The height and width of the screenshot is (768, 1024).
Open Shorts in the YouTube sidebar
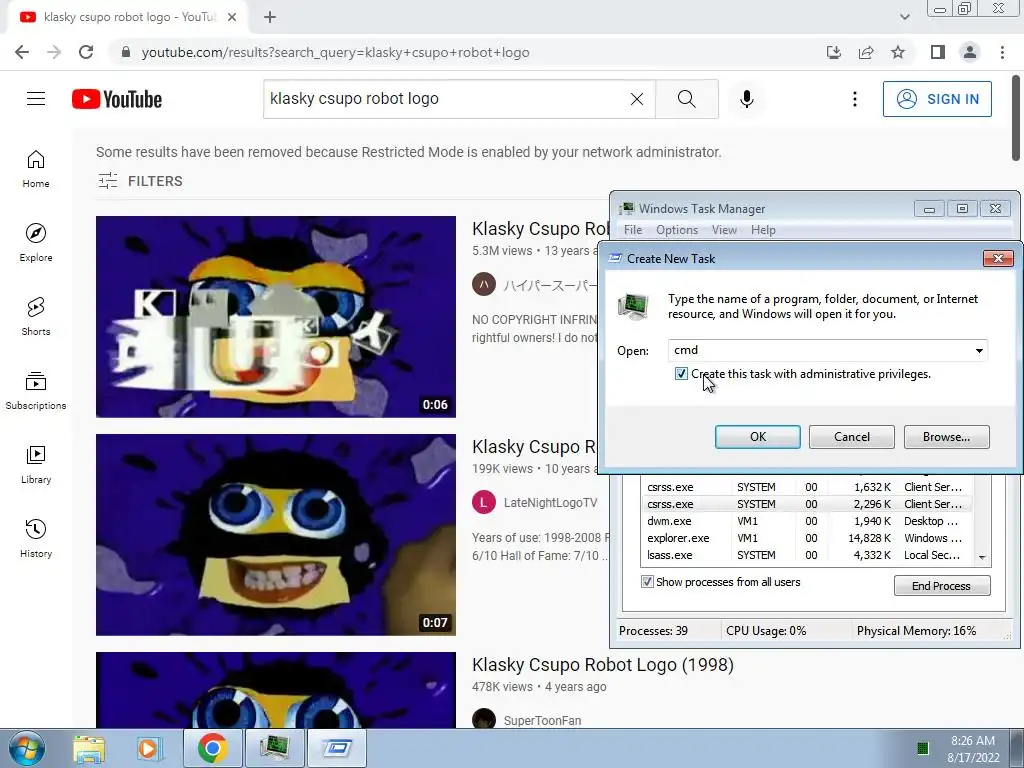[x=36, y=317]
